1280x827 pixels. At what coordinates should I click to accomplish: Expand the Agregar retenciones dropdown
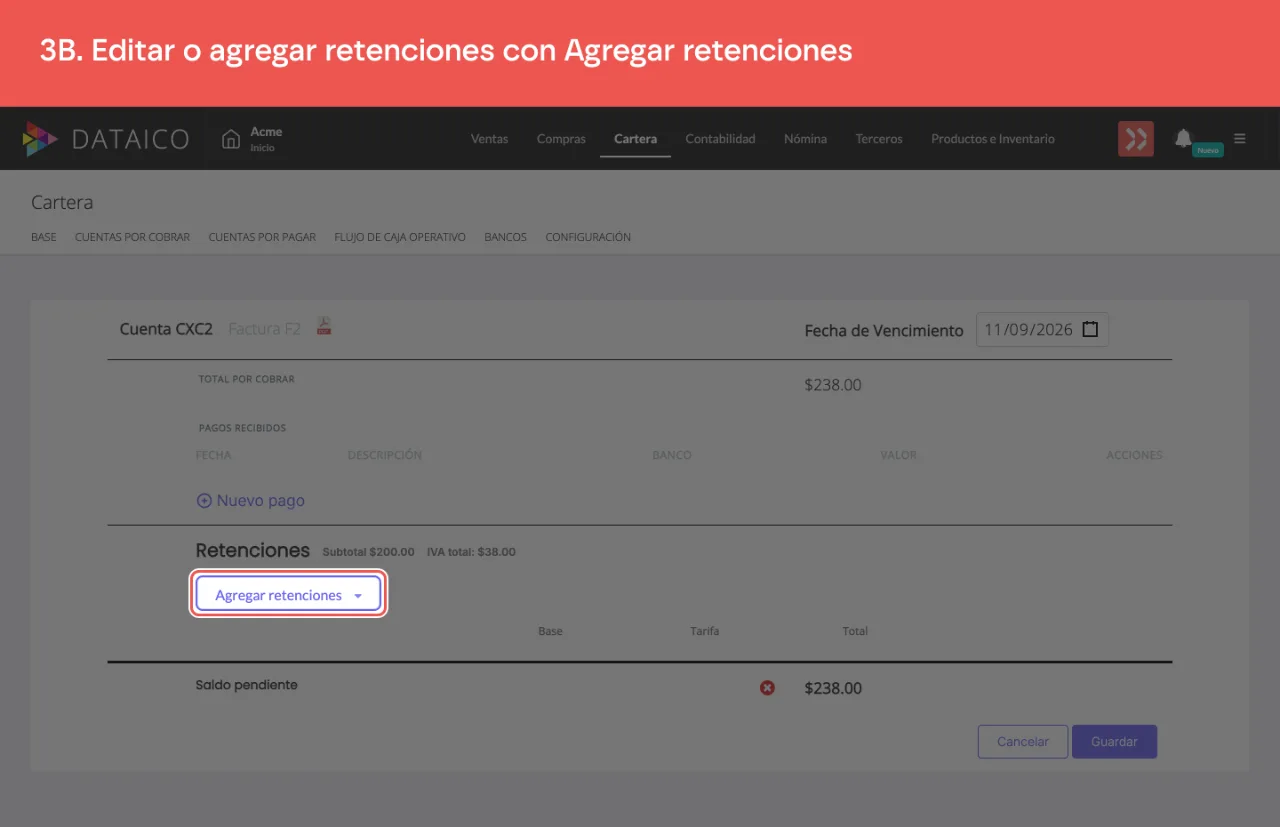click(288, 595)
